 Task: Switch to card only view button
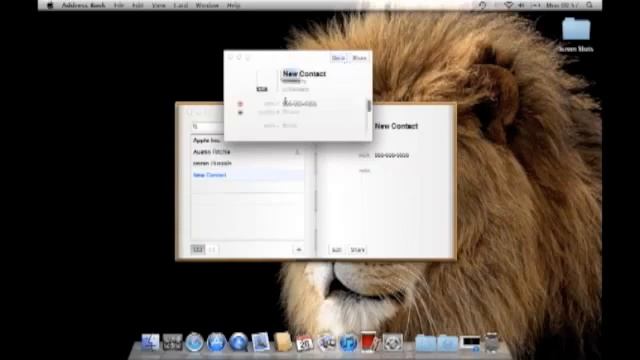[212, 249]
